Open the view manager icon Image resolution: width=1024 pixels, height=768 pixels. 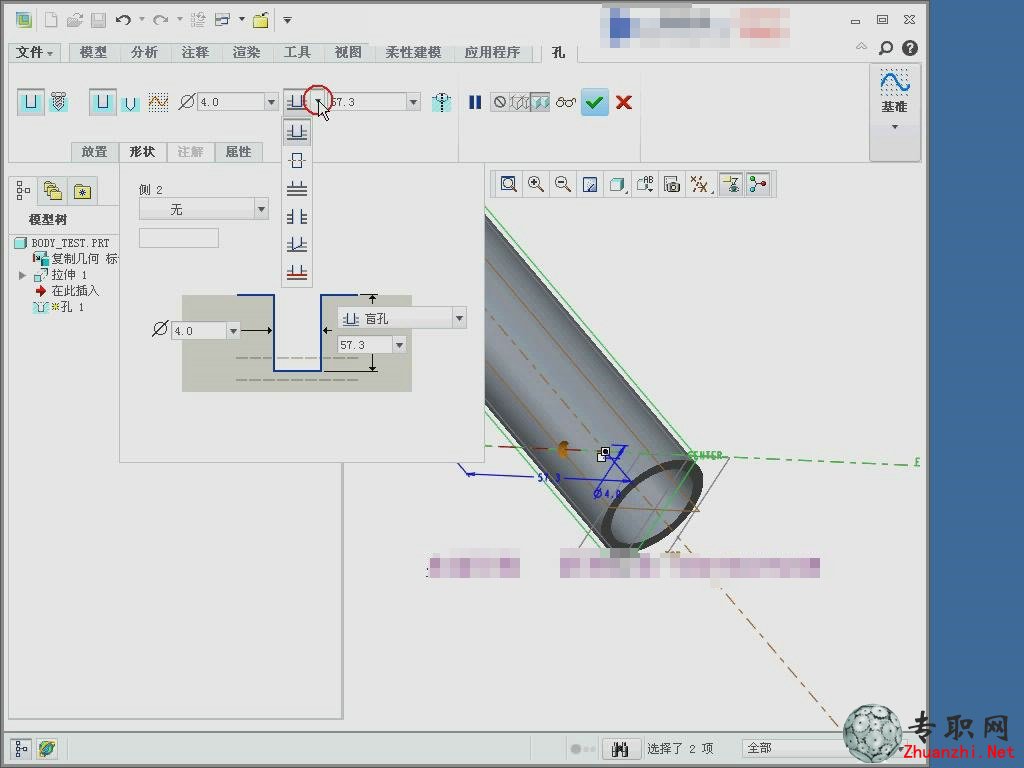(x=672, y=184)
